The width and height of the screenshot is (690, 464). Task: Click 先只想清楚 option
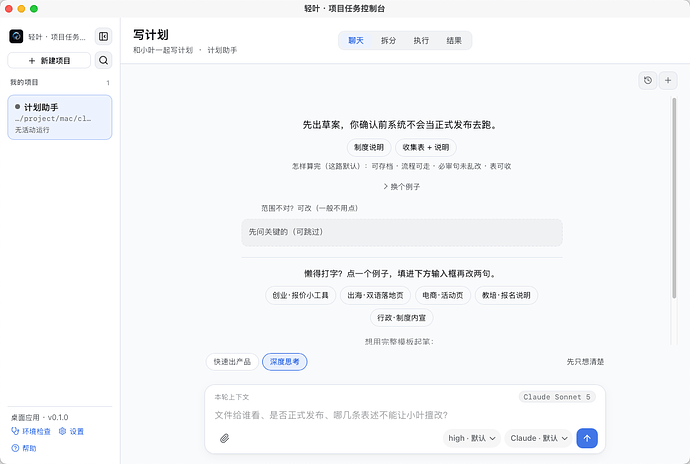click(x=585, y=362)
